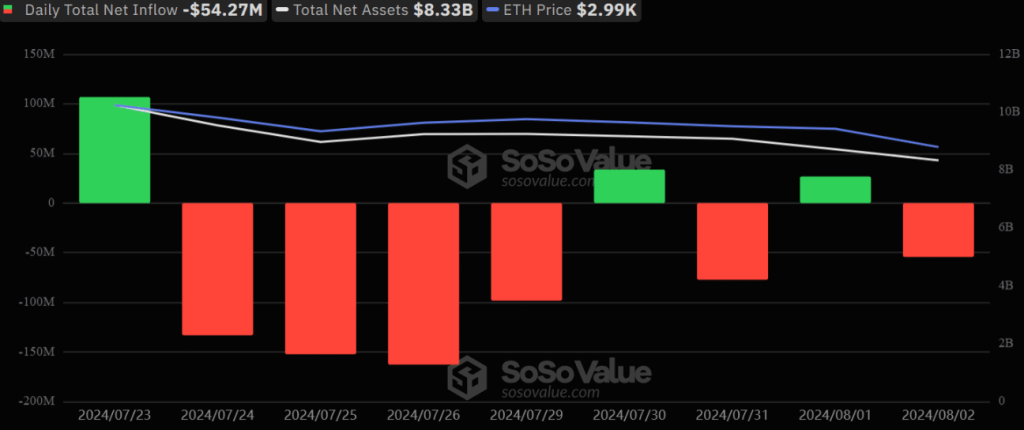This screenshot has width=1024, height=430.
Task: Select the largest red bar on 2024/07/26
Action: point(424,284)
